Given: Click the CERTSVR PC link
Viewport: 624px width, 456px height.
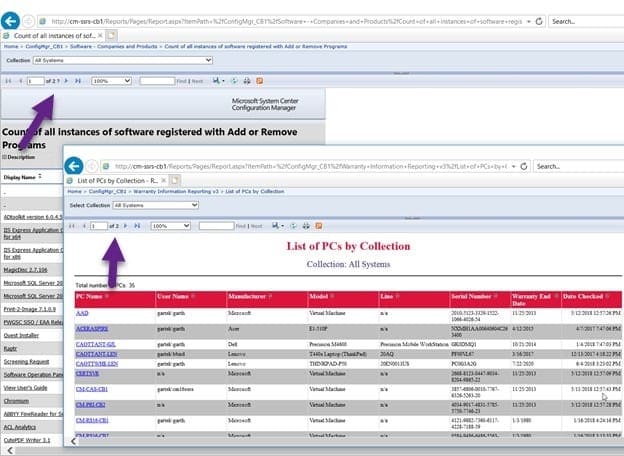Looking at the screenshot, I should pyautogui.click(x=88, y=373).
